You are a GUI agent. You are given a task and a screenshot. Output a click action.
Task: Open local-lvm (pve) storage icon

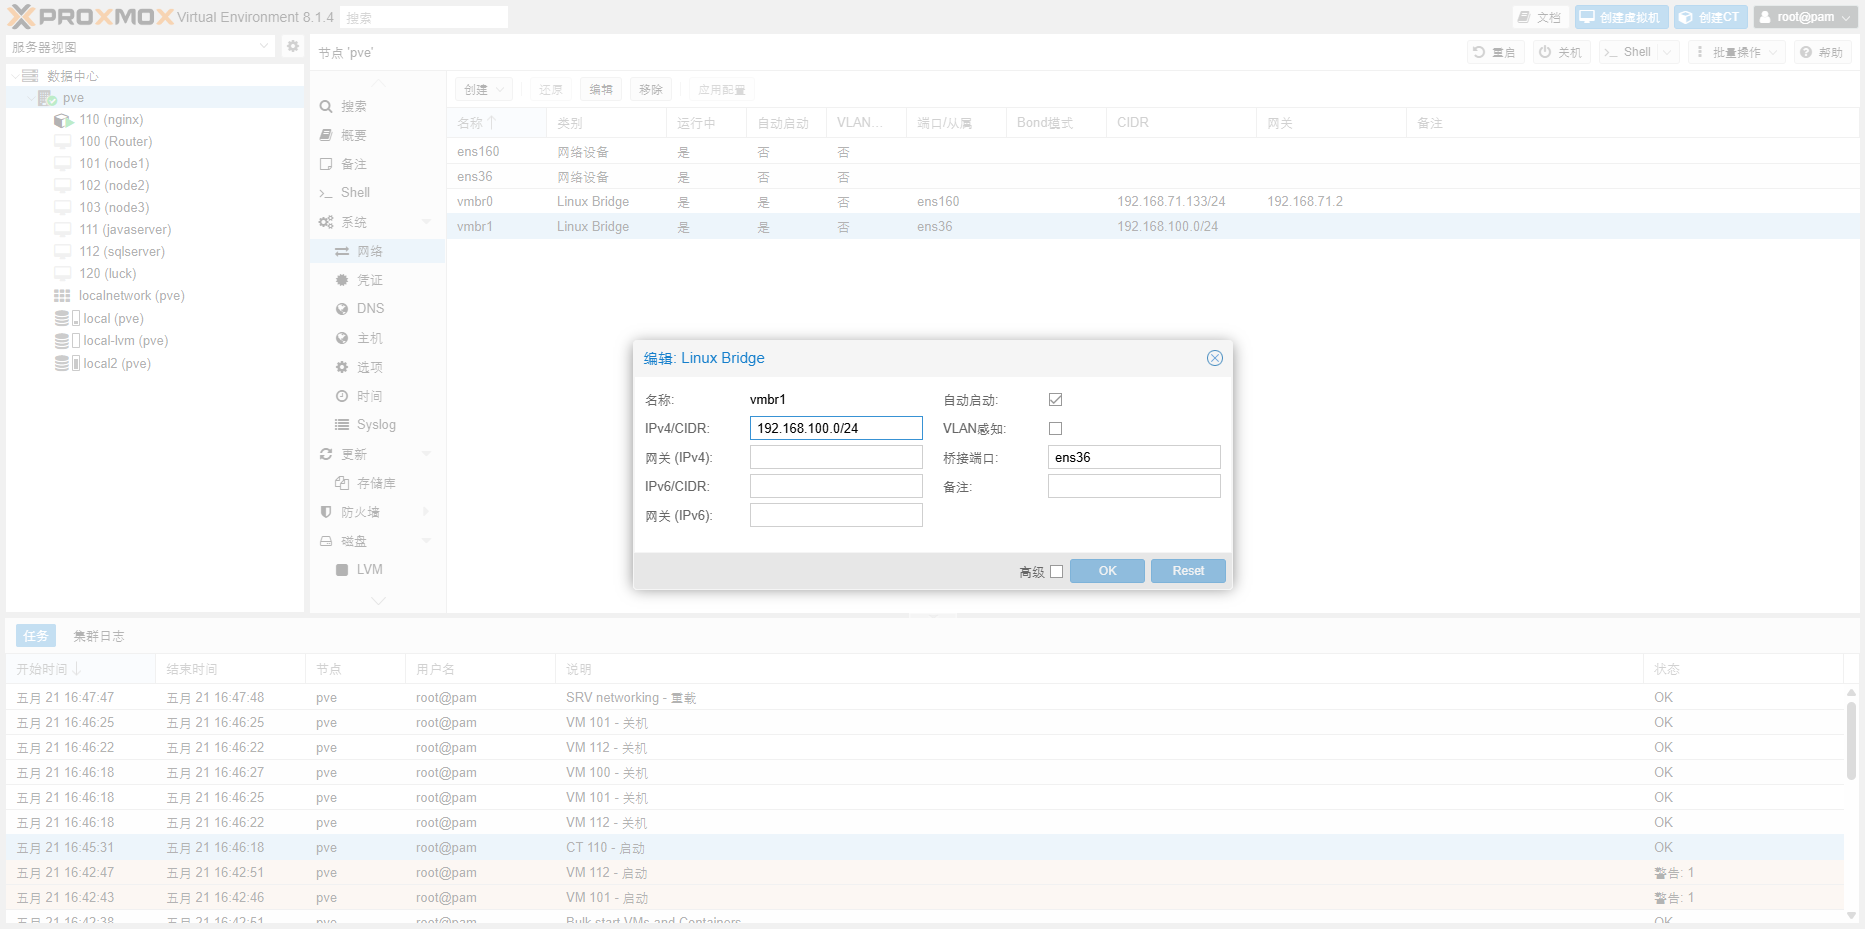click(67, 341)
